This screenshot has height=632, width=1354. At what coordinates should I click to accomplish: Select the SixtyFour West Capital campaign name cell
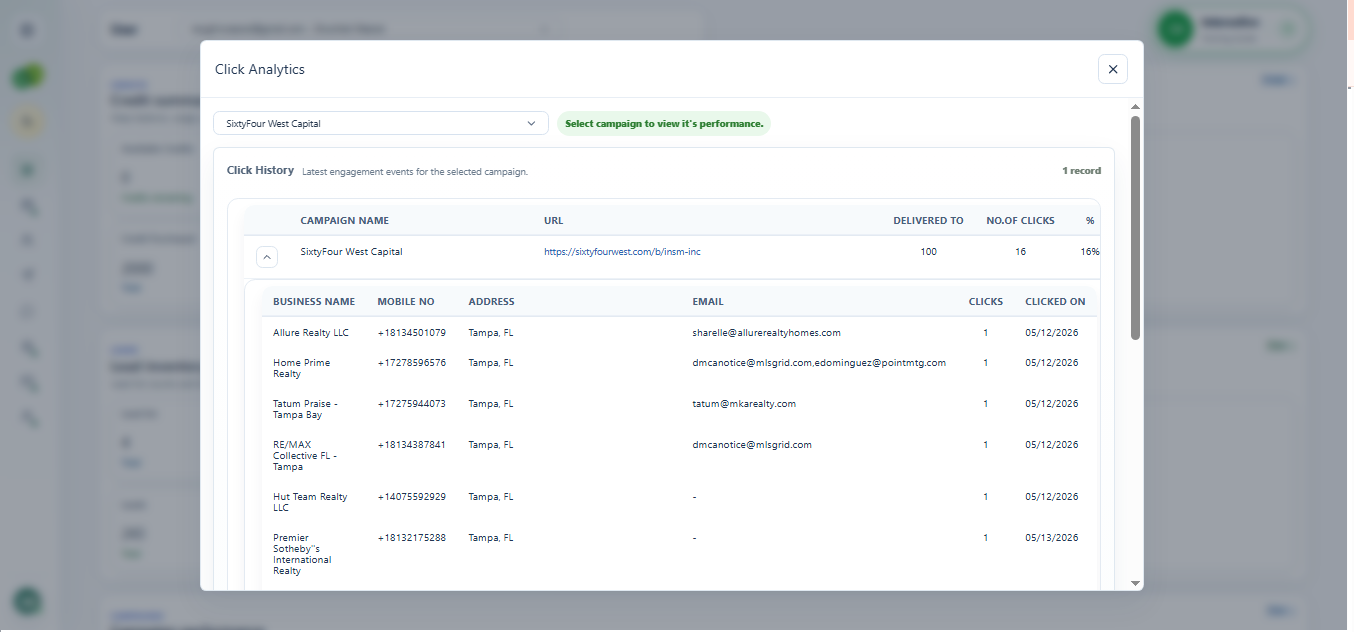click(x=352, y=252)
